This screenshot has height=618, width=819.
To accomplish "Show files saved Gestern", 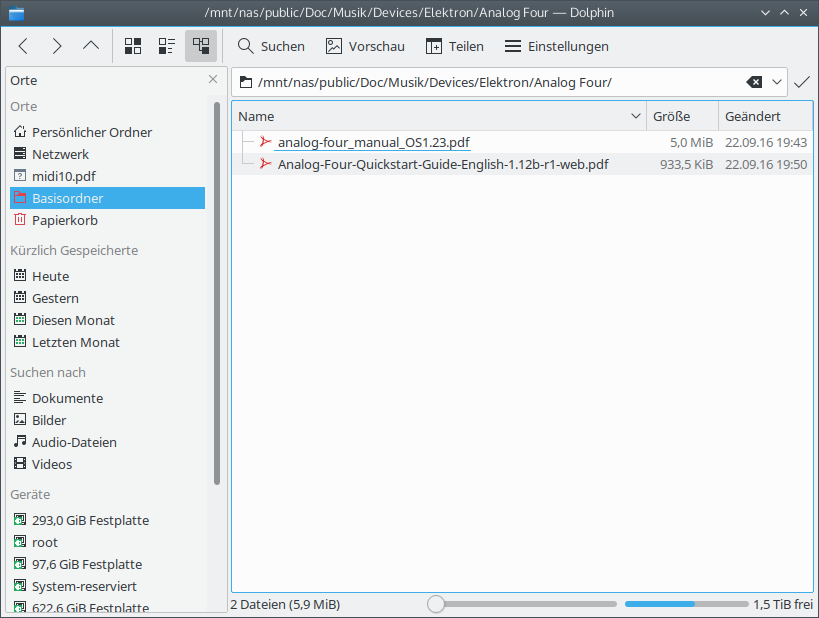I will coord(107,298).
